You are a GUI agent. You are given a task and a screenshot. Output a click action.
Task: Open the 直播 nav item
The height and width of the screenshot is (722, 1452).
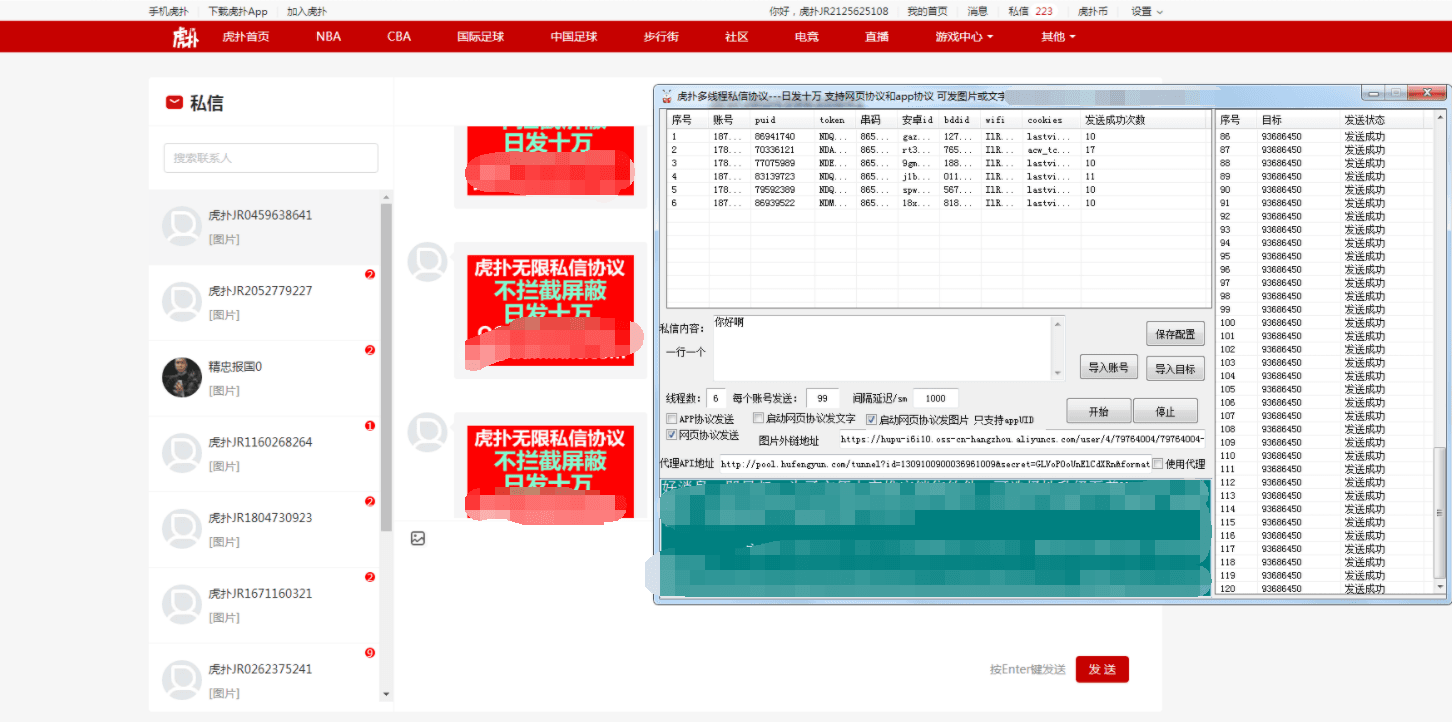(877, 37)
